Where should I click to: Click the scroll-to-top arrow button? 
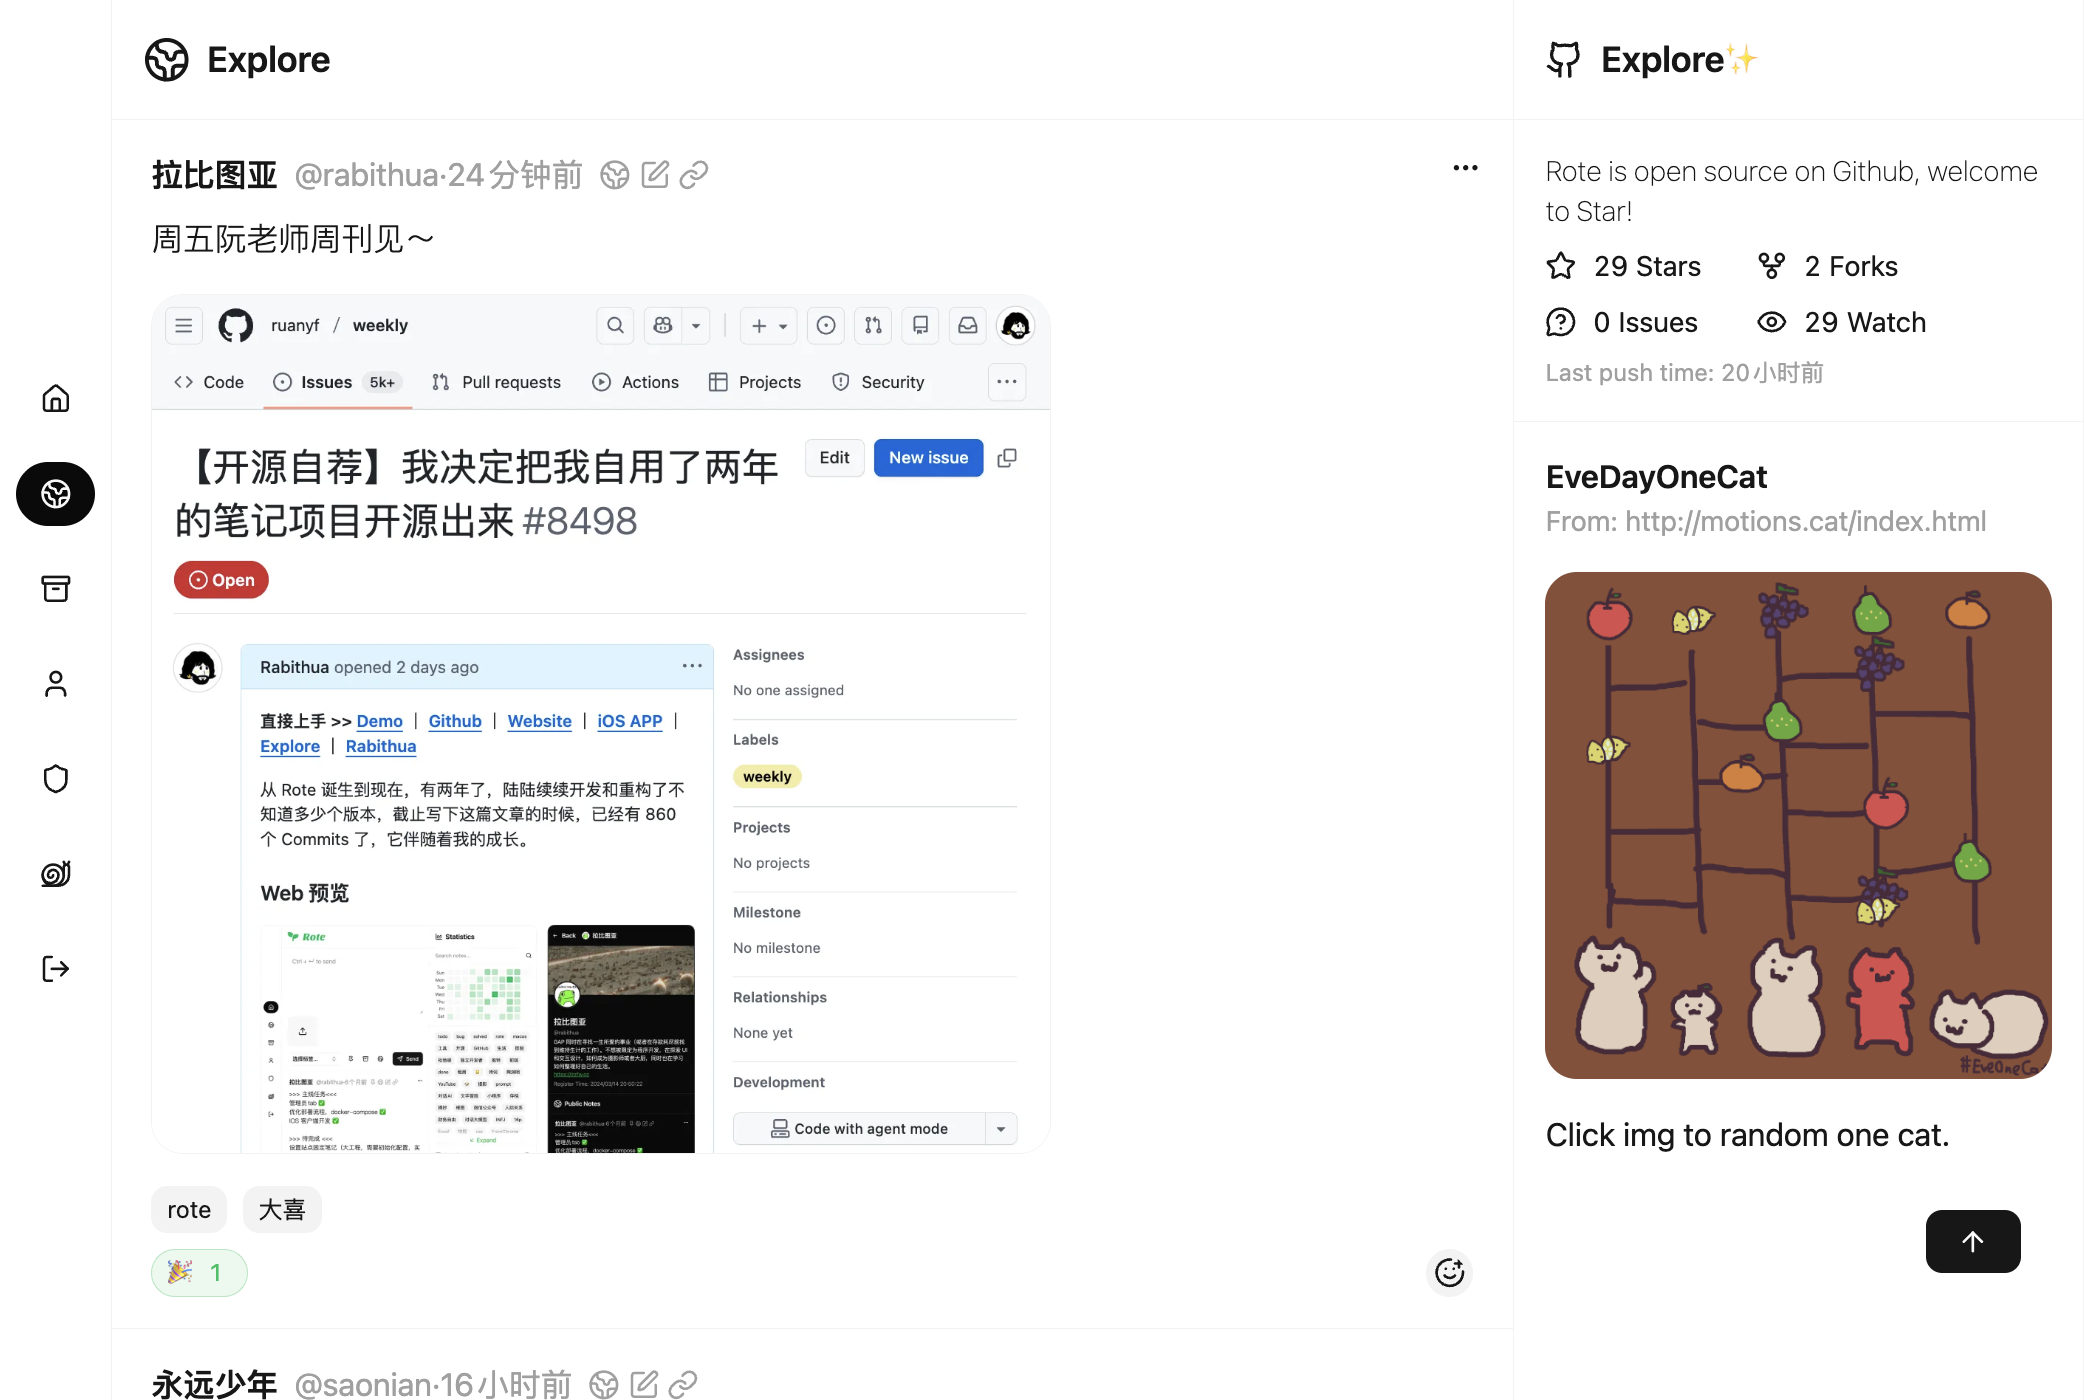[x=1972, y=1241]
